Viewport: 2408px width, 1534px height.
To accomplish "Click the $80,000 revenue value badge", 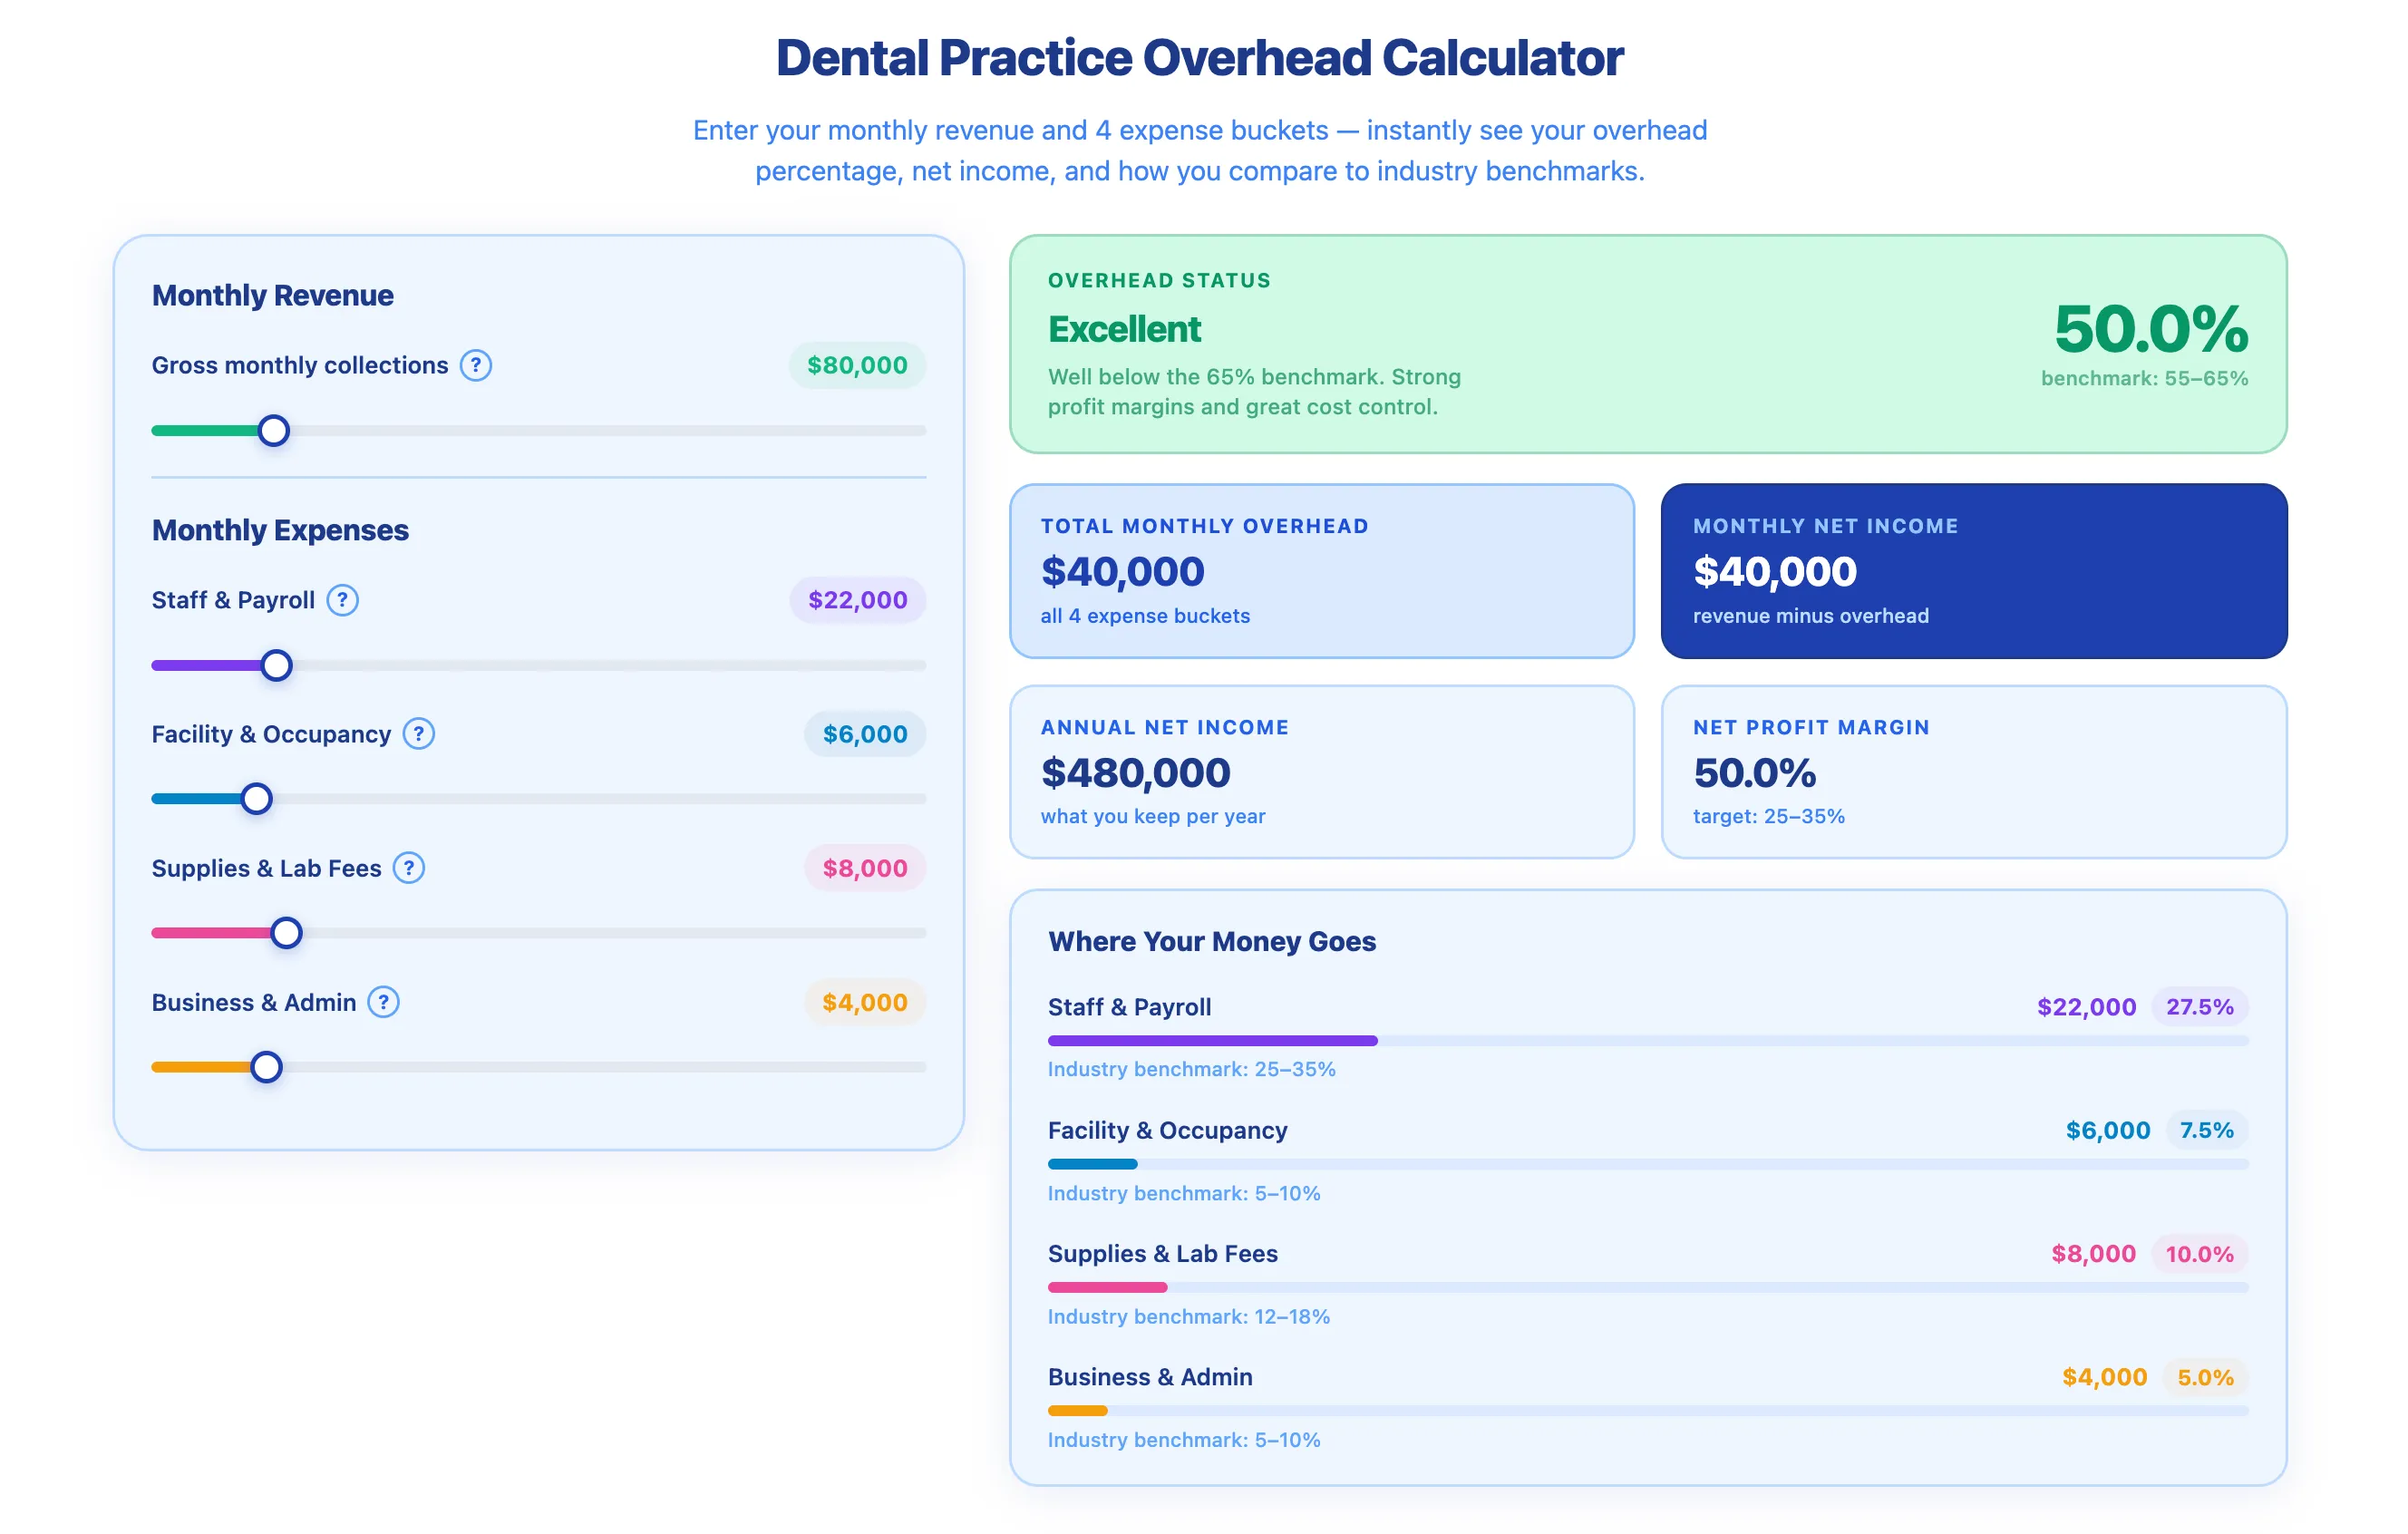I will pos(858,366).
